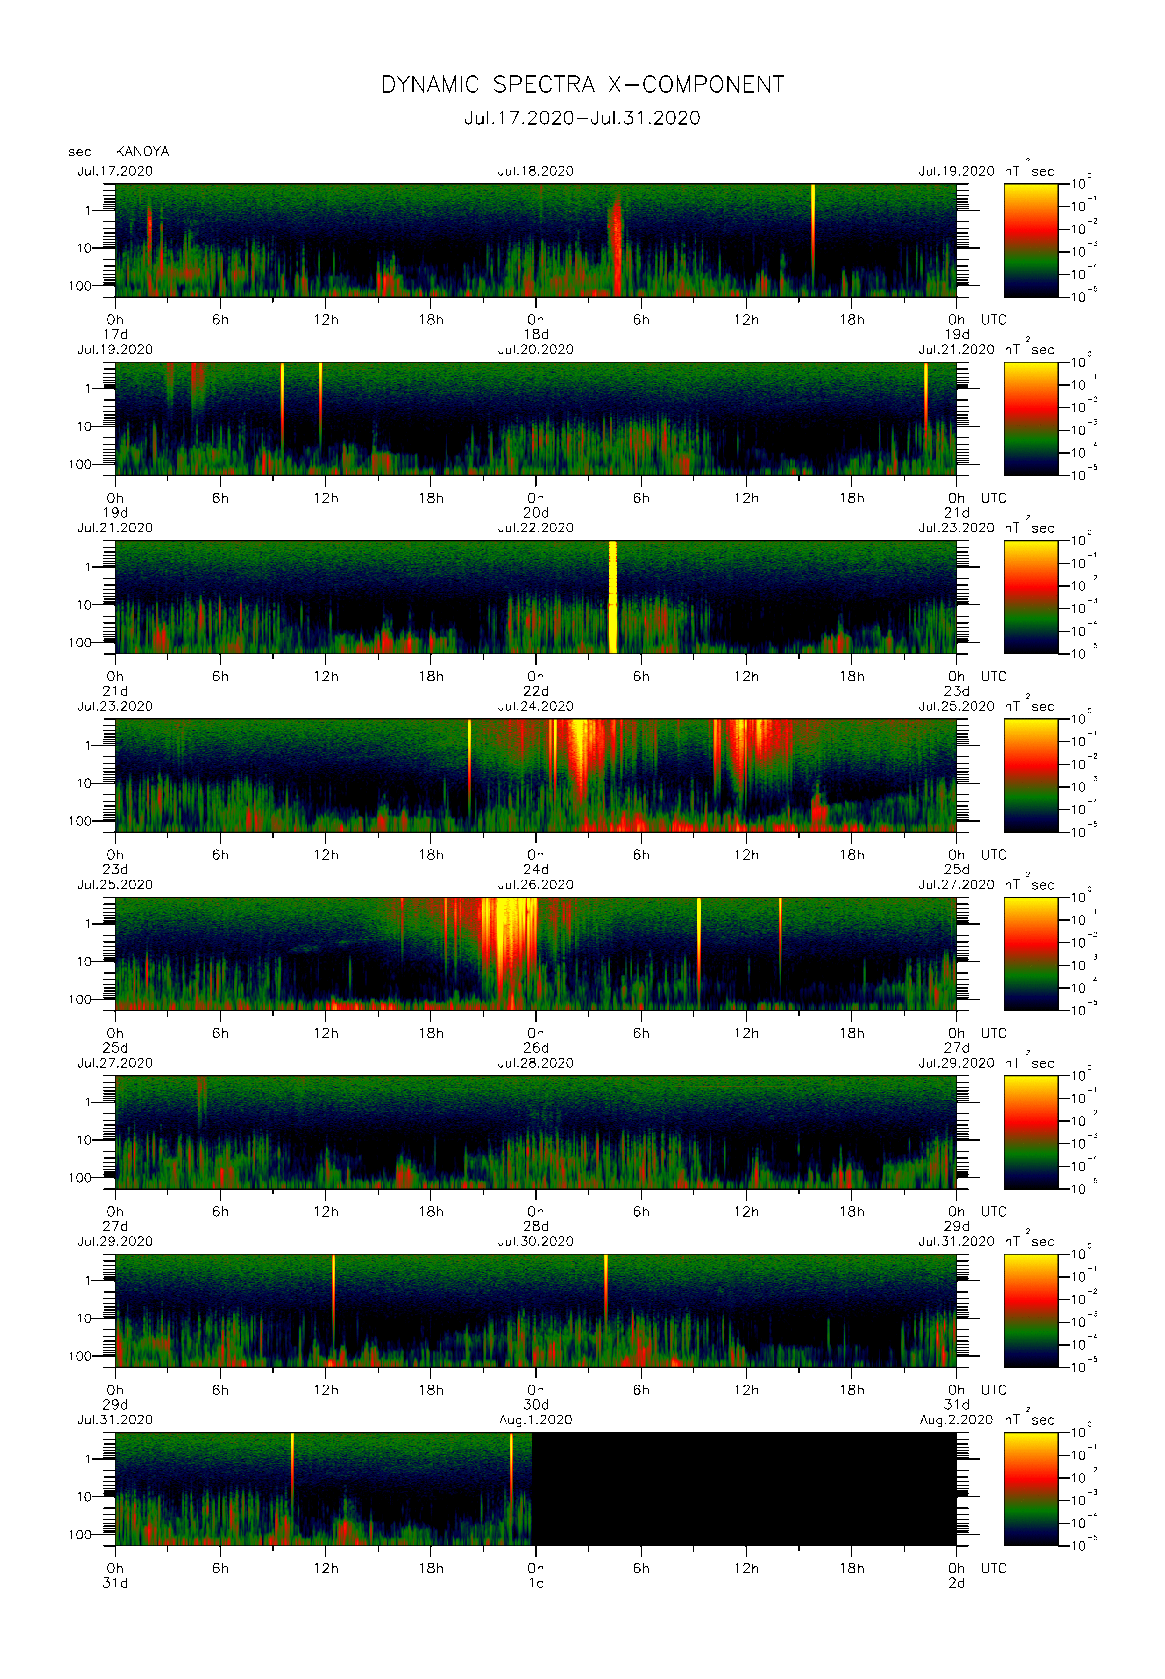The image size is (1165, 1679).
Task: Click the bright burst near 3h on July 24
Action: click(582, 760)
